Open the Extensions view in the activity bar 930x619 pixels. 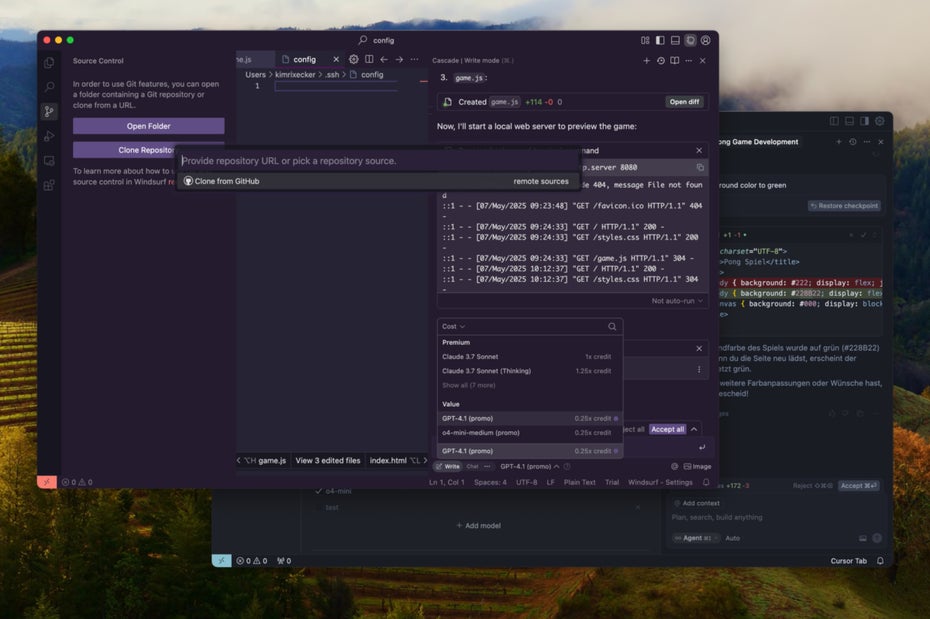click(49, 185)
